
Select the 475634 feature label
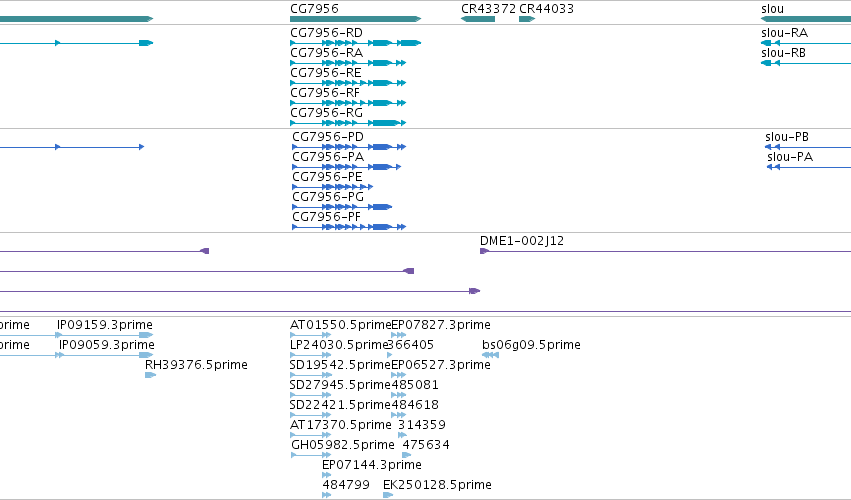tap(426, 445)
